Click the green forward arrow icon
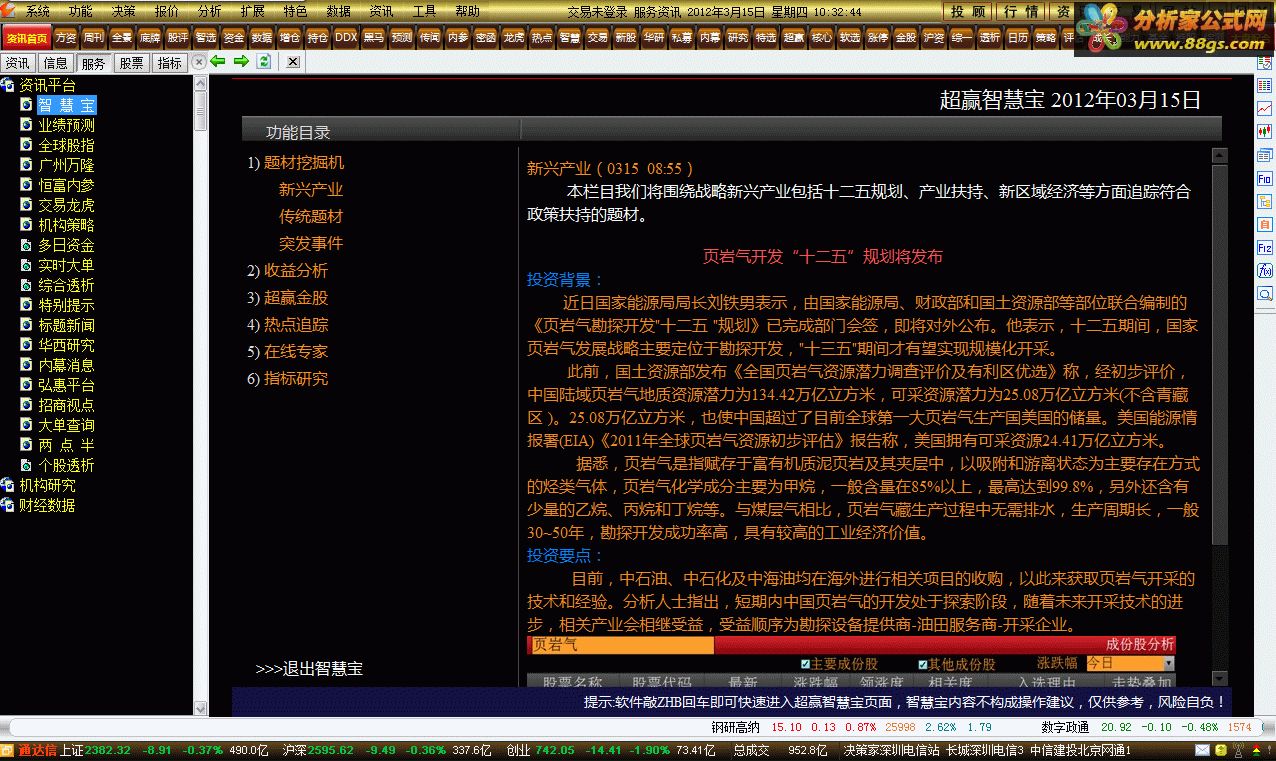Screen dimensions: 1276x761 click(241, 62)
